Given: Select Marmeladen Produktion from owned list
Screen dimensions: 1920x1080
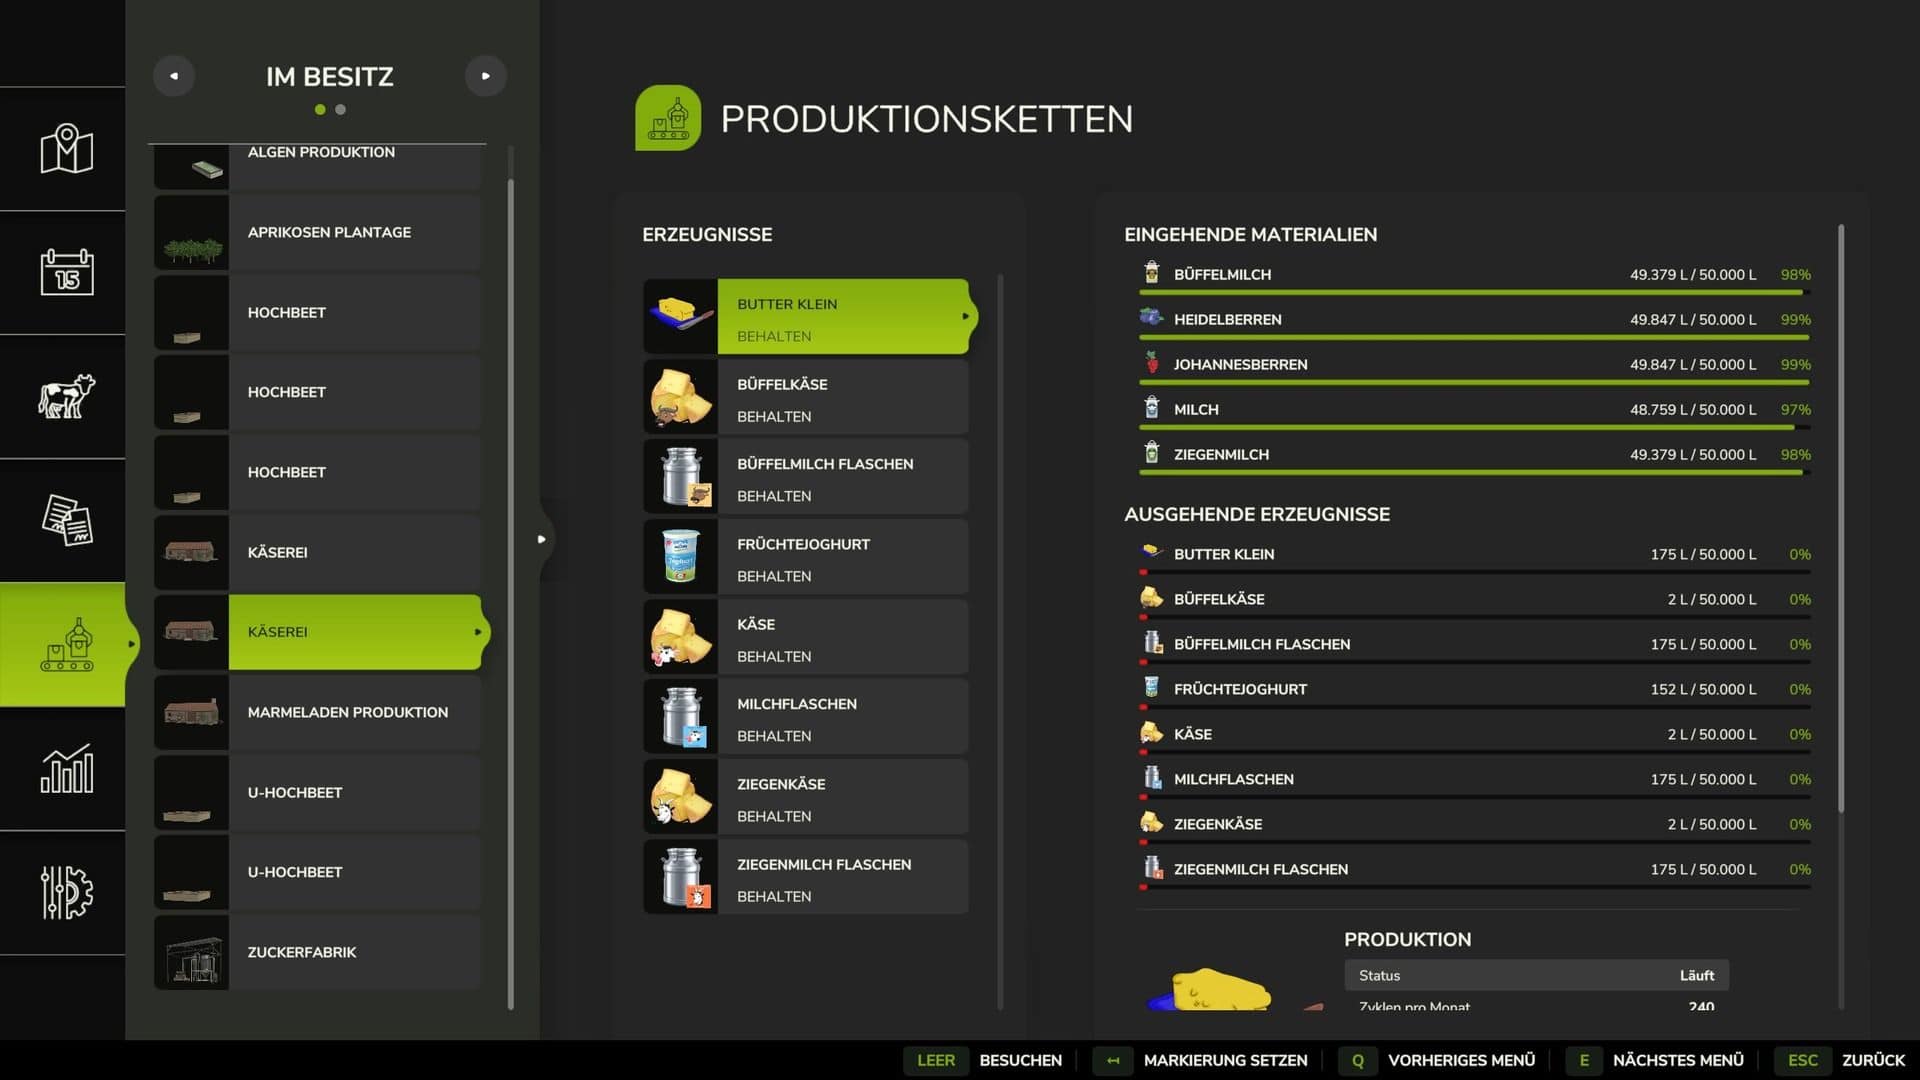Looking at the screenshot, I should click(347, 712).
